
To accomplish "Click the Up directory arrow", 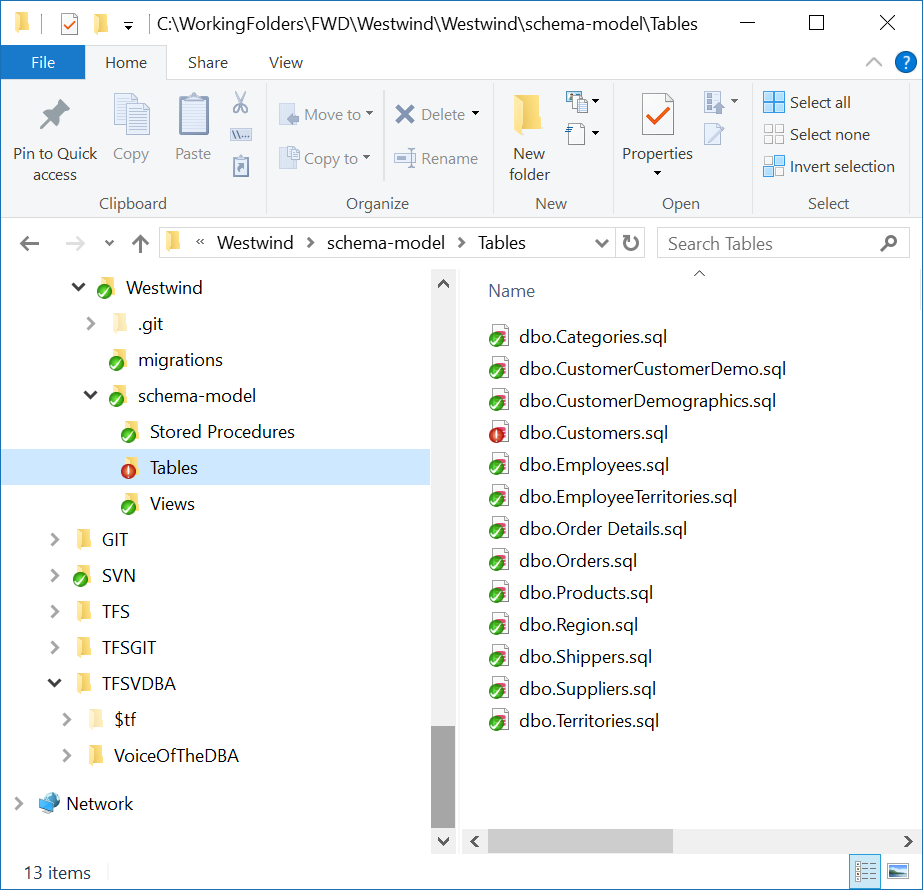I will [x=141, y=243].
